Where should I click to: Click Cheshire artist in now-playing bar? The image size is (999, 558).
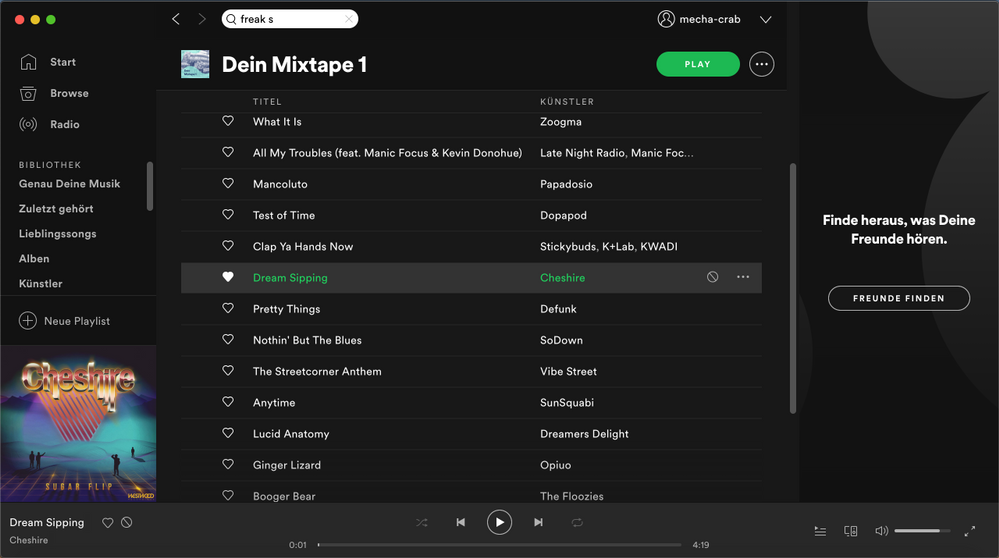29,540
